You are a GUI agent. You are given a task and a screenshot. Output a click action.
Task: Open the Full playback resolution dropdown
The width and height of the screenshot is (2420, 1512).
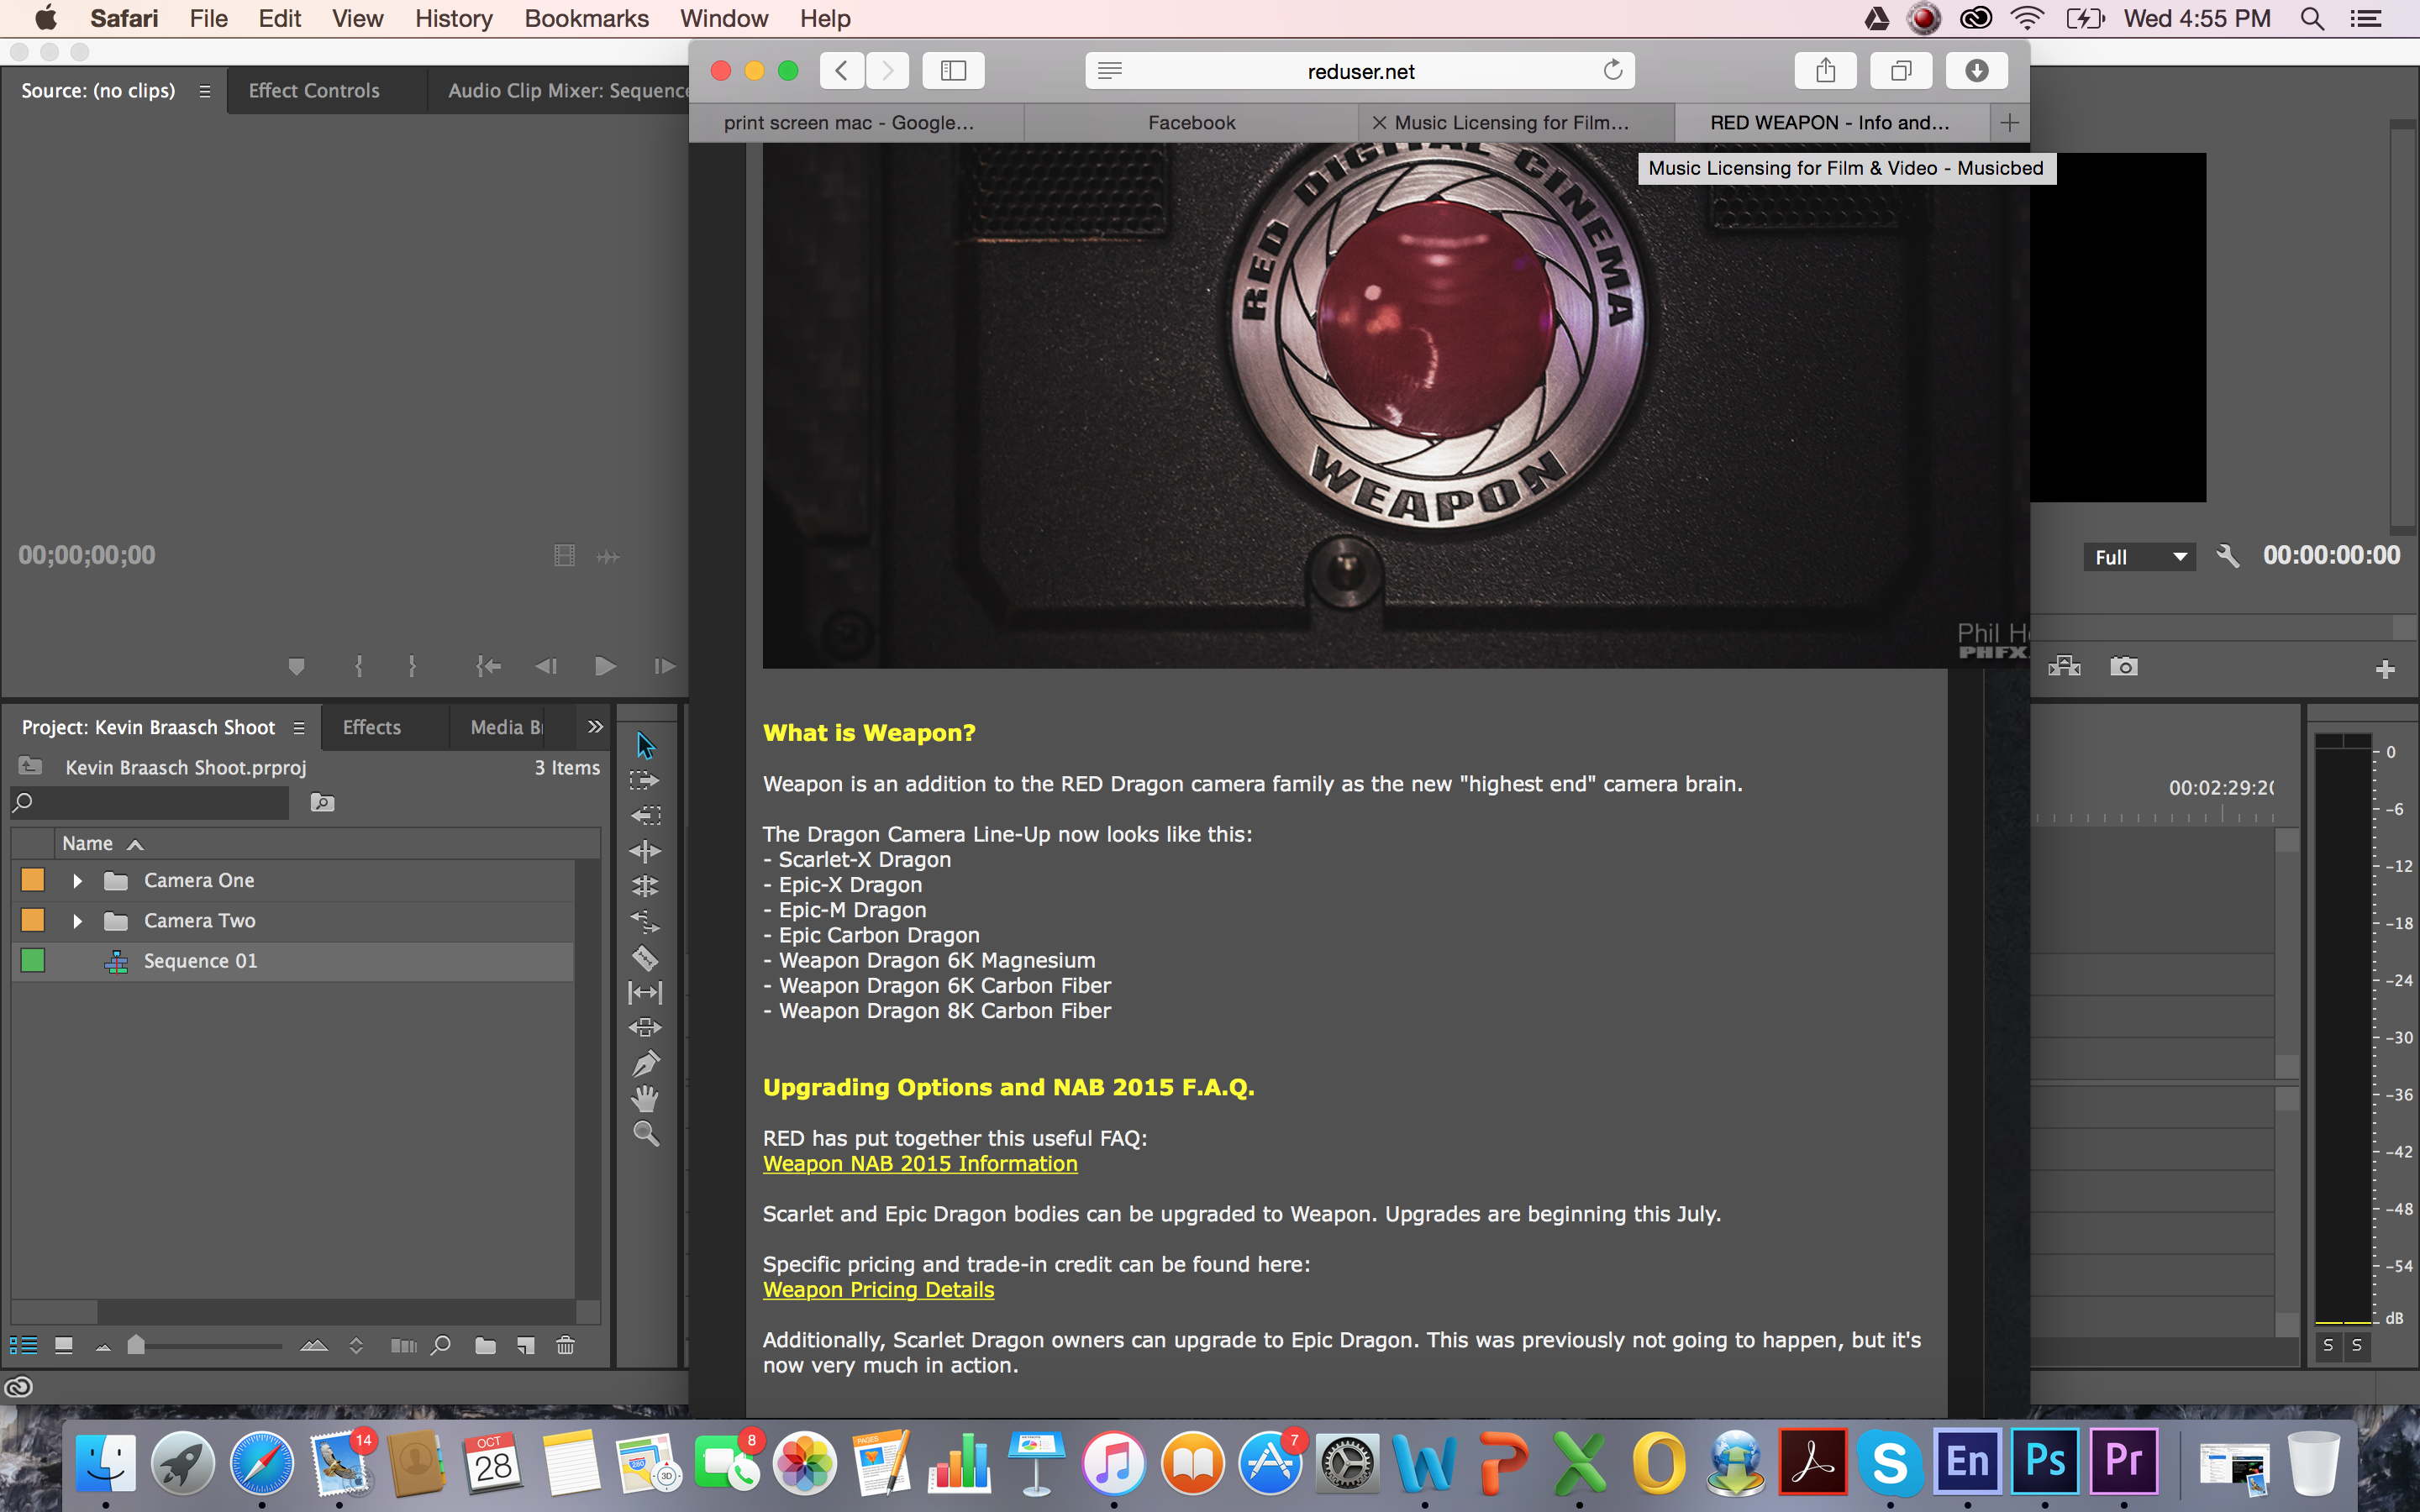pyautogui.click(x=2140, y=557)
